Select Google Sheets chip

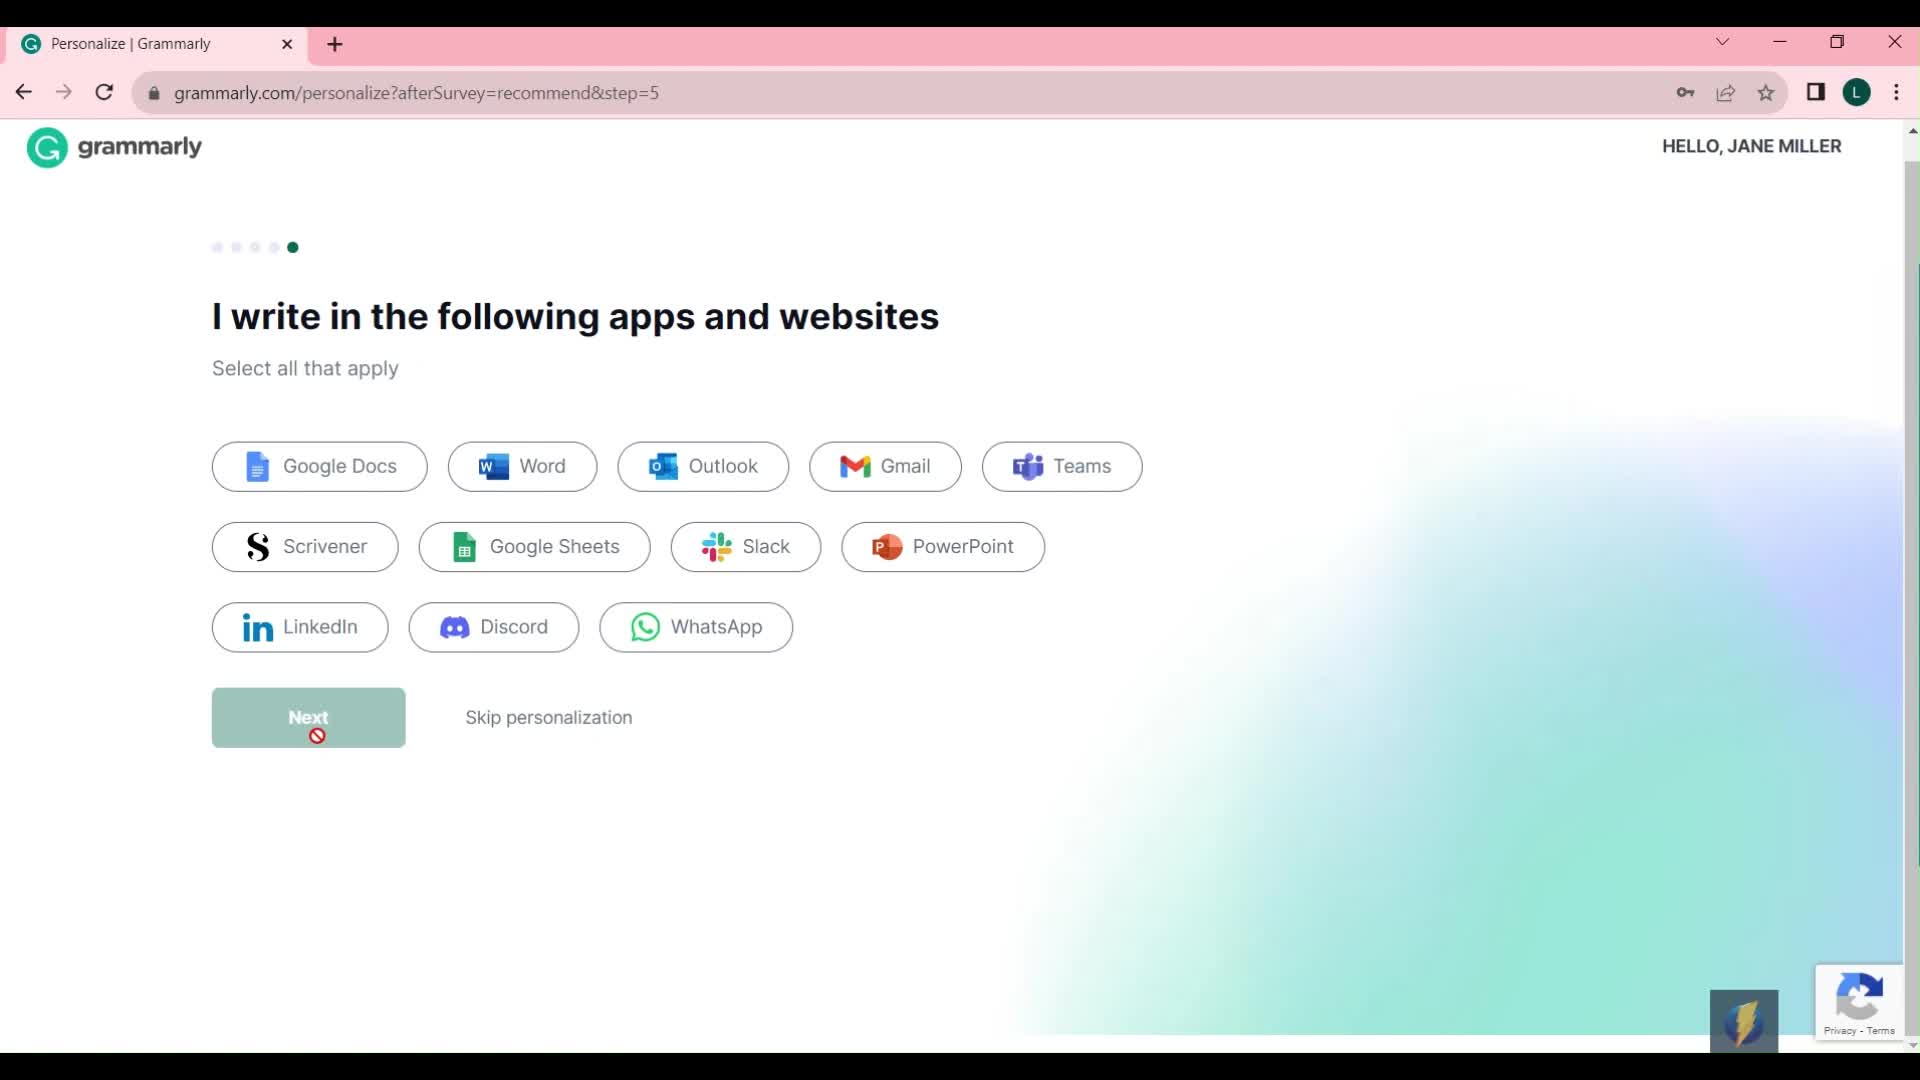coord(534,547)
